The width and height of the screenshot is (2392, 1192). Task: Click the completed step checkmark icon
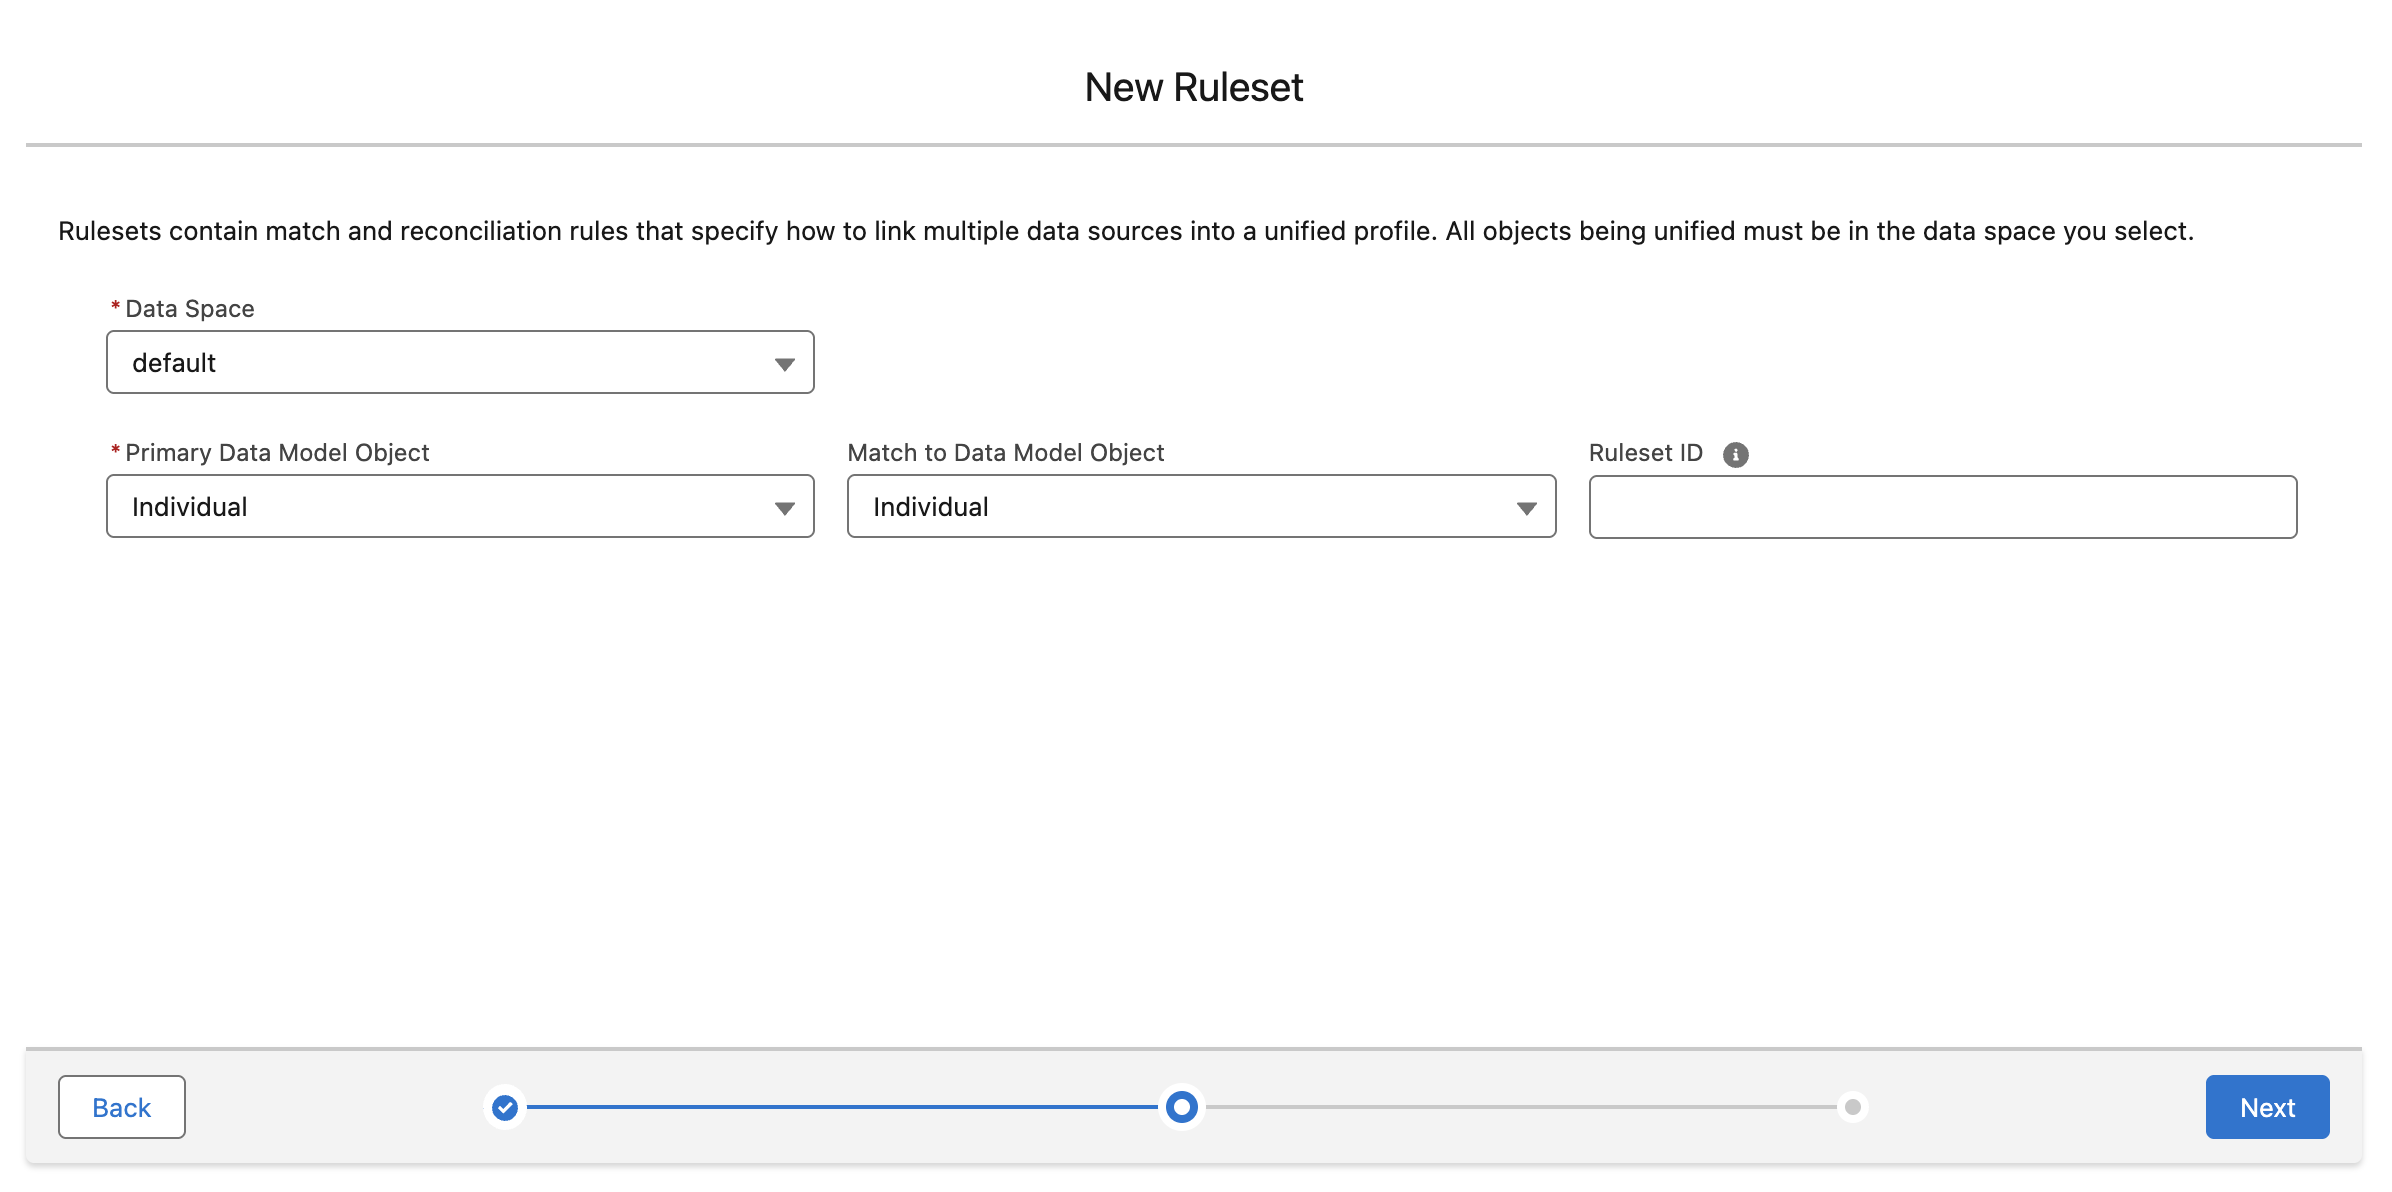pyautogui.click(x=505, y=1107)
